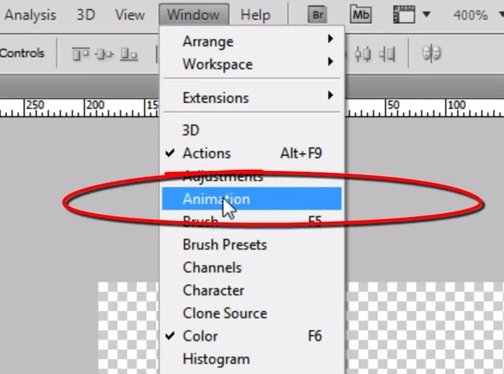Choose Channels in the Window menu
Image resolution: width=504 pixels, height=374 pixels.
252,267
